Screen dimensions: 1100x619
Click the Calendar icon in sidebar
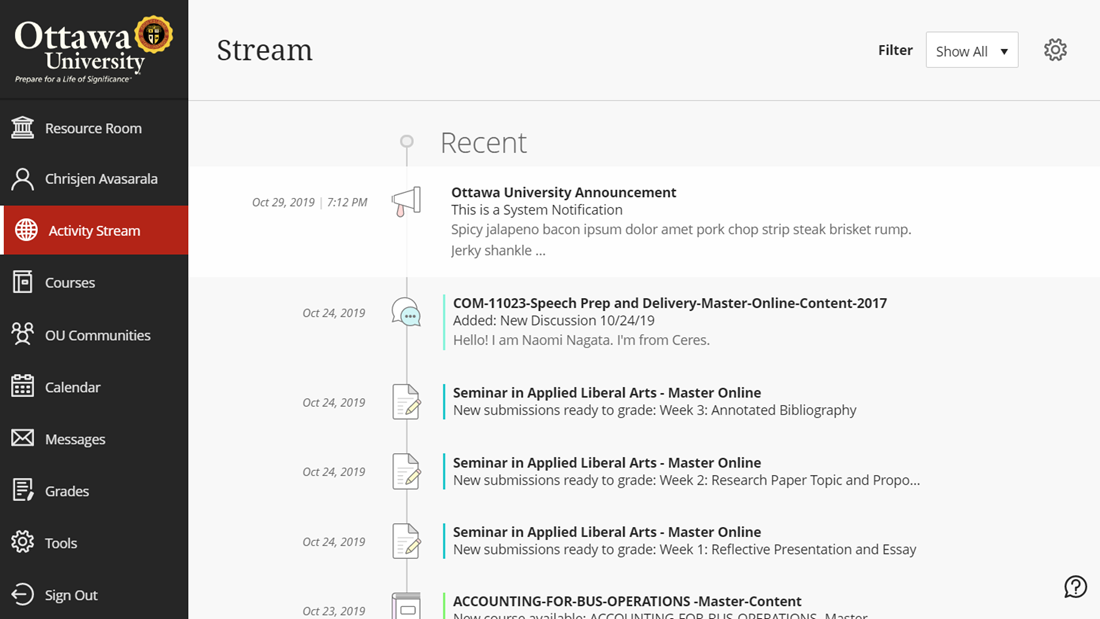coord(22,386)
